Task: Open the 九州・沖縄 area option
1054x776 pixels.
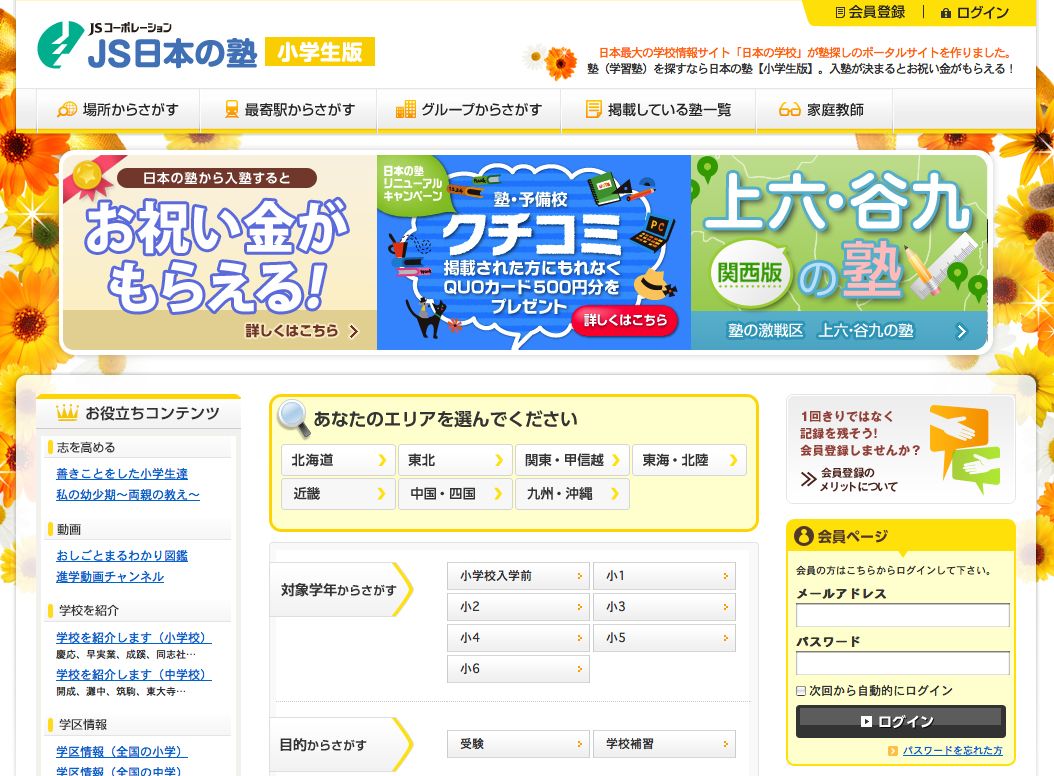Action: pos(572,494)
